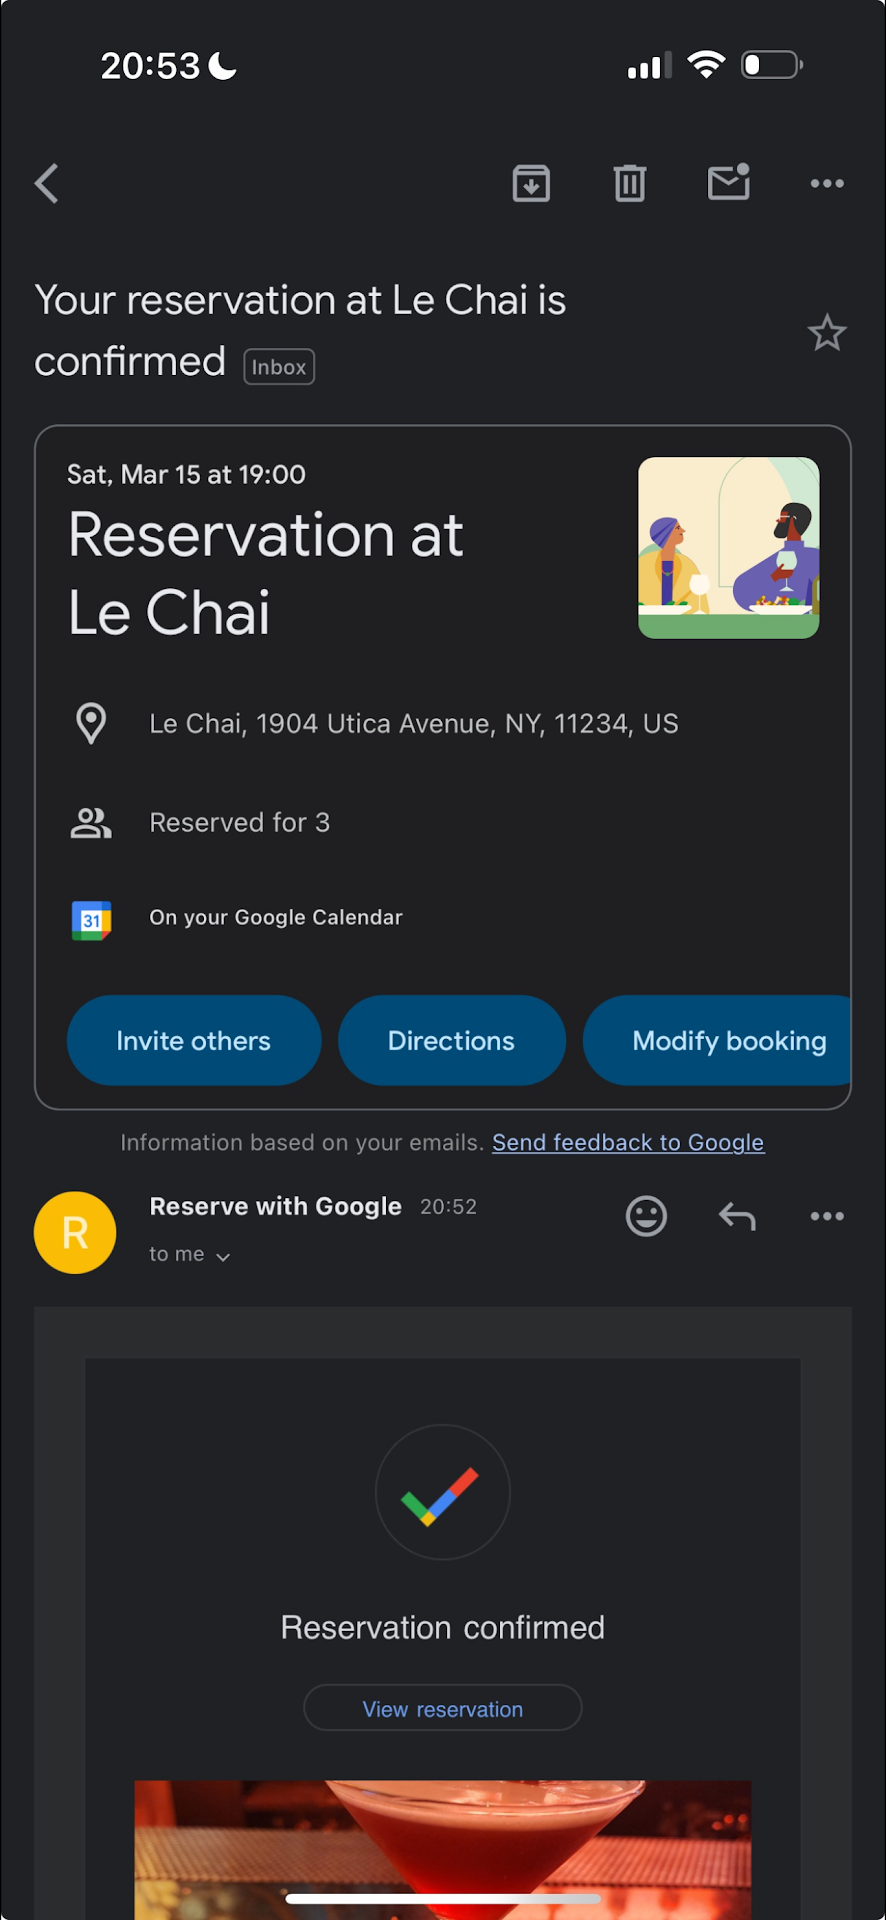Open the top toolbar three-dot overflow menu
This screenshot has width=886, height=1920.
(827, 184)
